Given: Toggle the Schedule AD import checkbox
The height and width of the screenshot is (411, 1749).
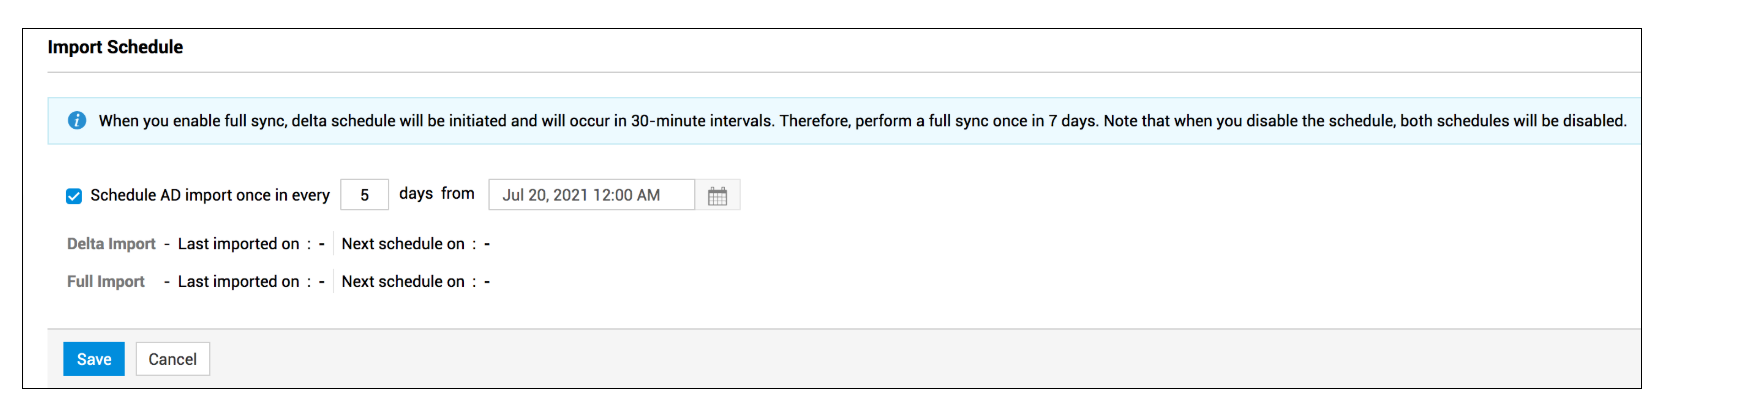Looking at the screenshot, I should pyautogui.click(x=74, y=196).
